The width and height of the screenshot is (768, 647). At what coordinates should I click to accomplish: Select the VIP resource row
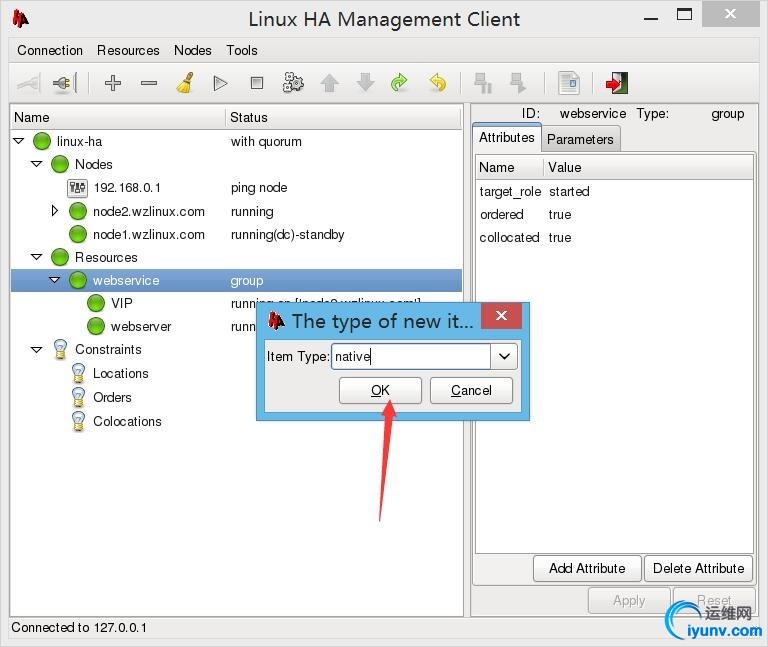236,303
